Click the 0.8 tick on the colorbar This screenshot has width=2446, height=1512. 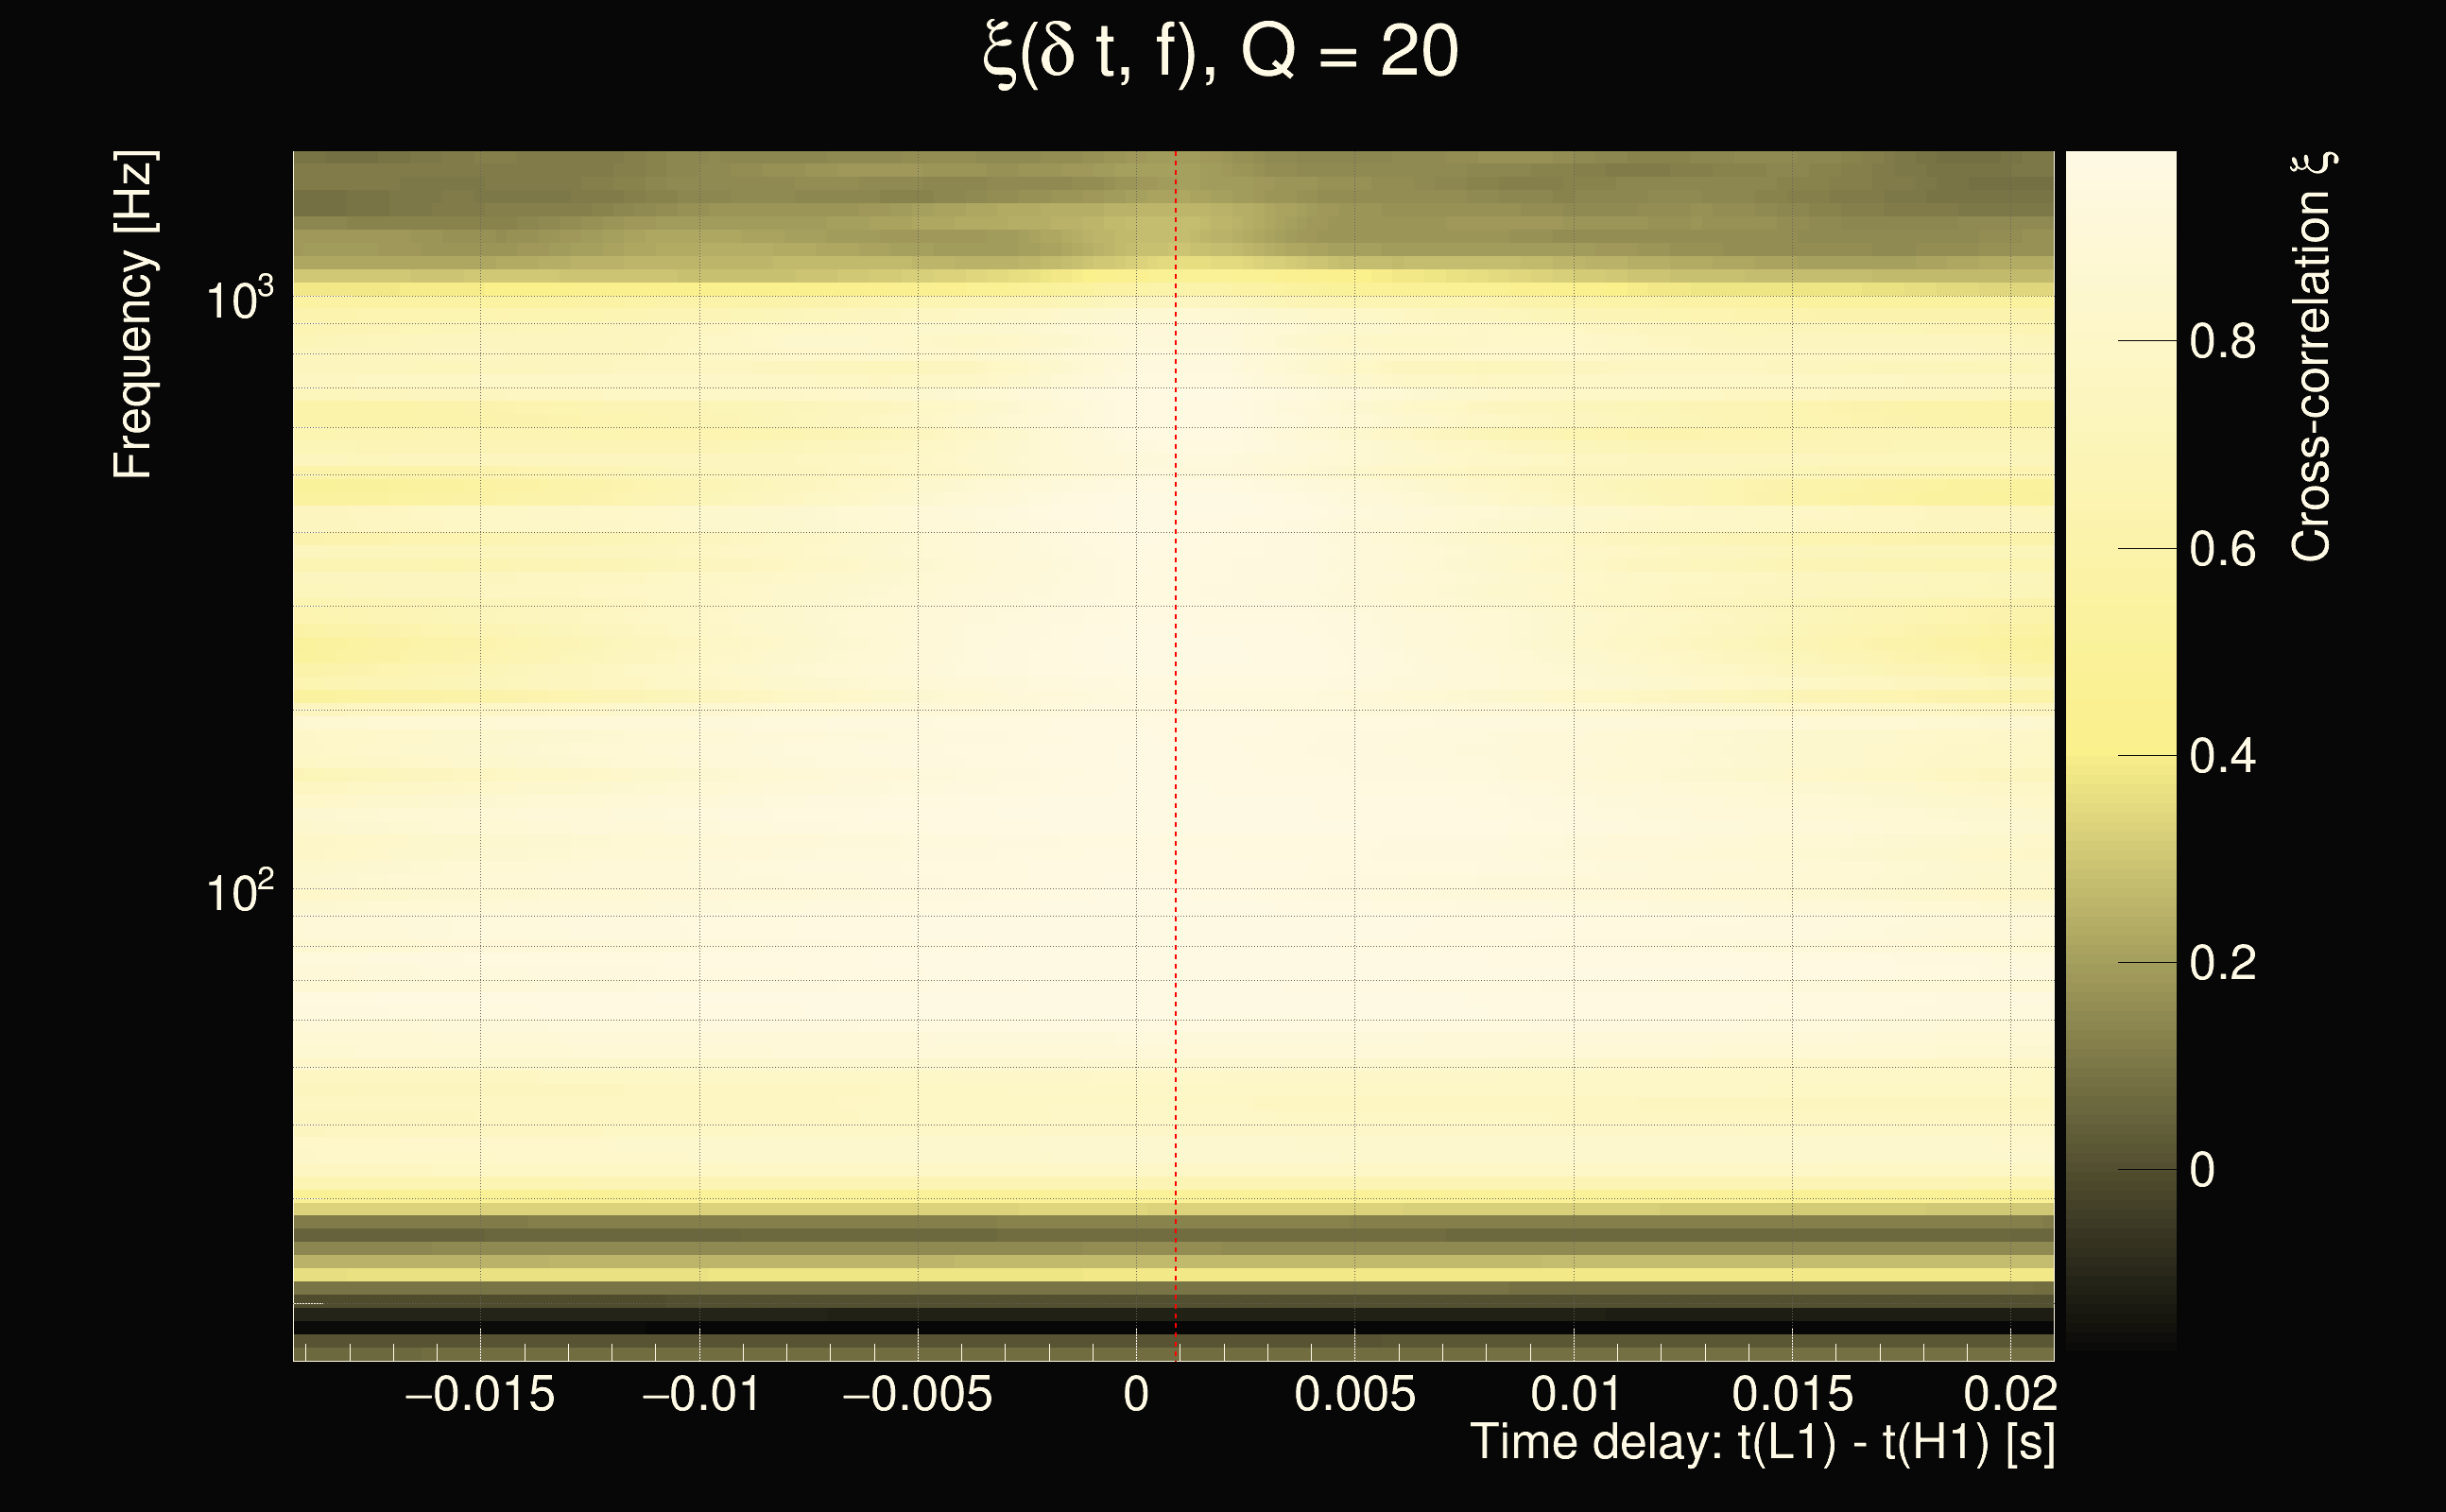point(2222,342)
